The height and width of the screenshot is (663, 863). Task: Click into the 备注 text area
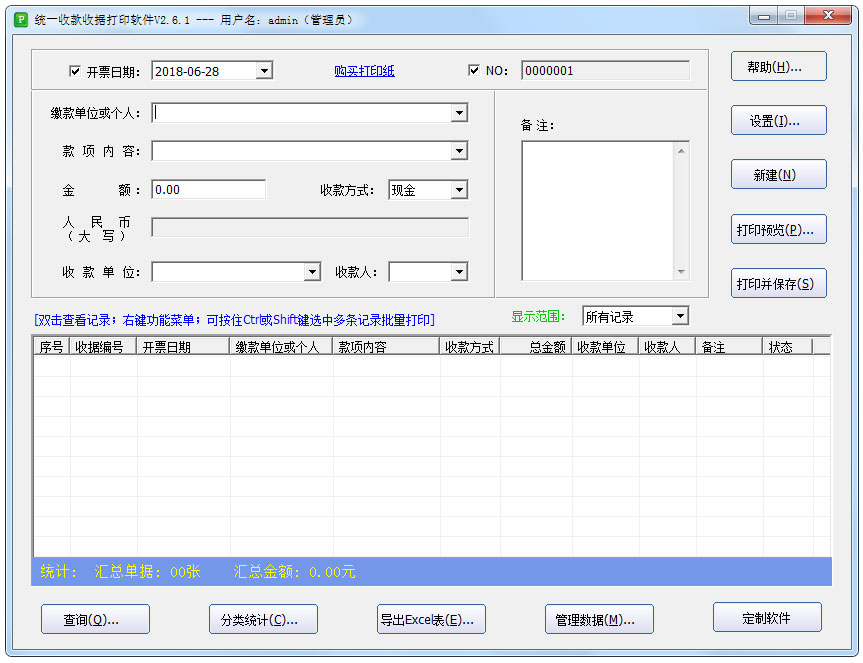598,211
